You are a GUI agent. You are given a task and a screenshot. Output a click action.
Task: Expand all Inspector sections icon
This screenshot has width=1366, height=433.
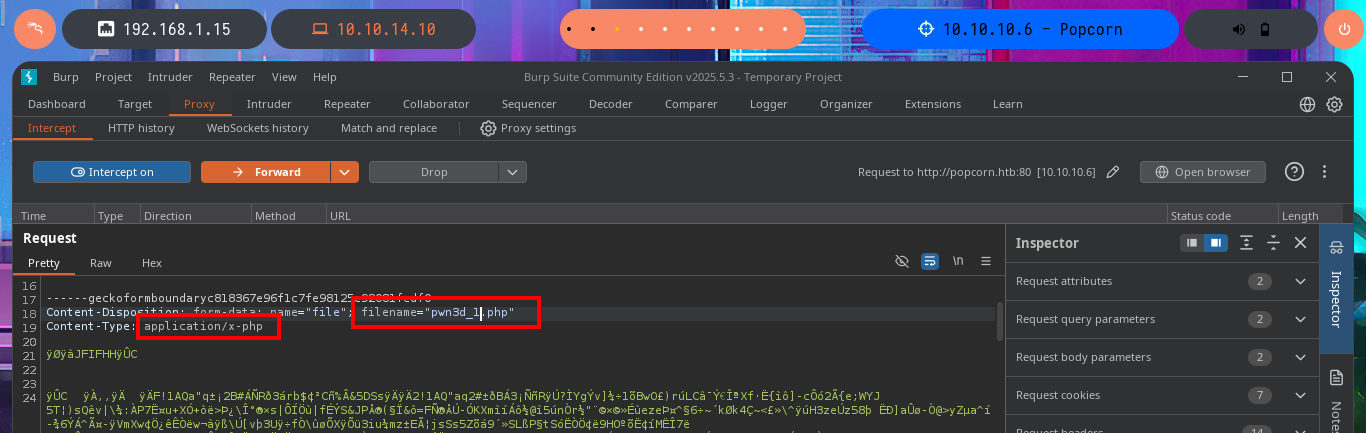pyautogui.click(x=1247, y=243)
